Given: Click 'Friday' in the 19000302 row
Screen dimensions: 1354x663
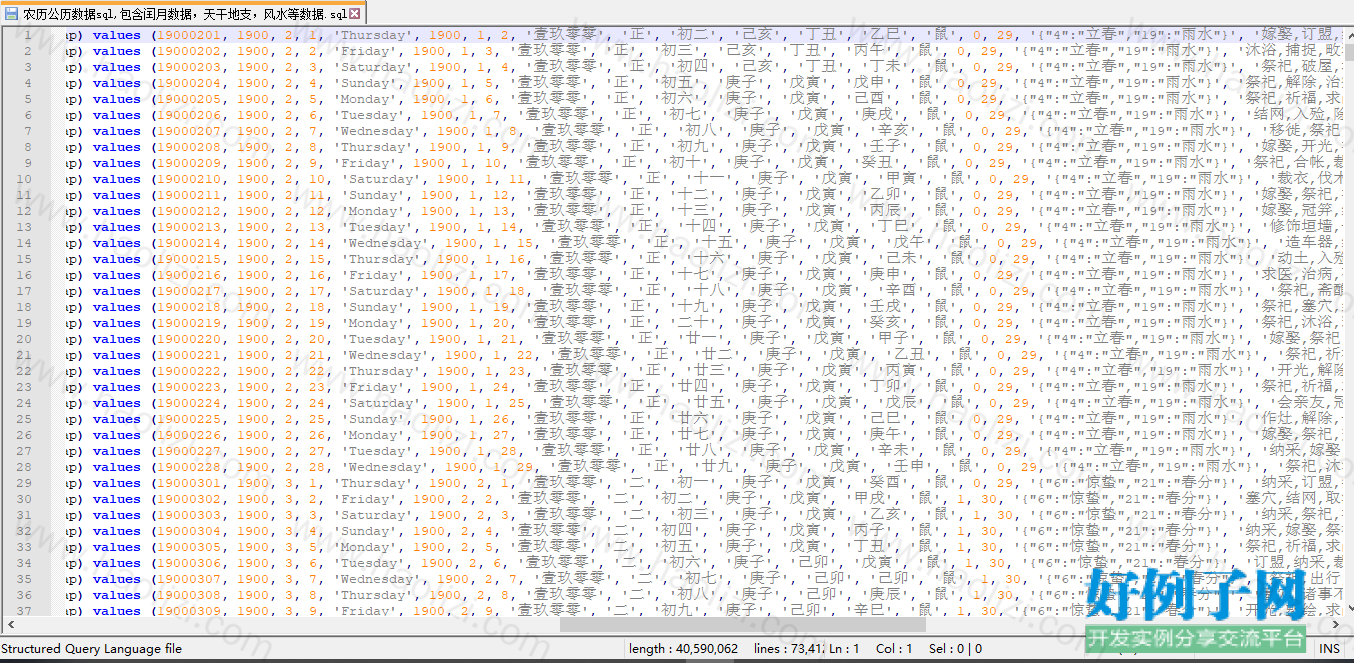Looking at the screenshot, I should (x=363, y=499).
